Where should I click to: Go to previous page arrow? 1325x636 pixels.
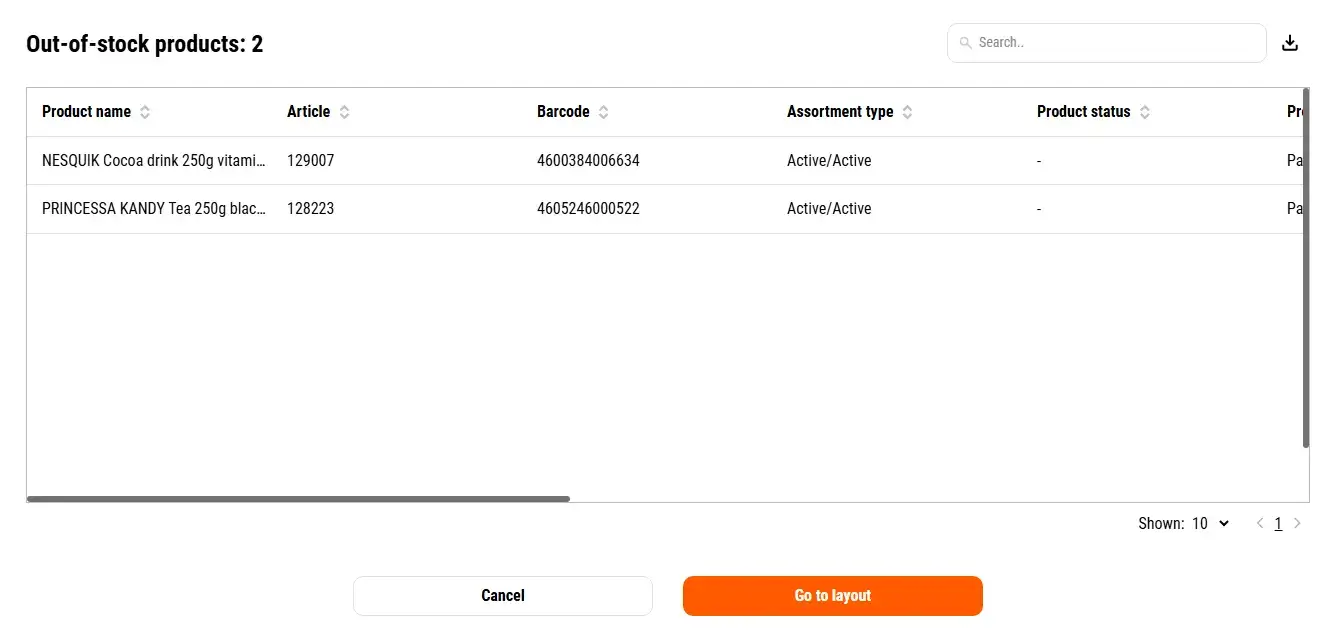(1260, 523)
